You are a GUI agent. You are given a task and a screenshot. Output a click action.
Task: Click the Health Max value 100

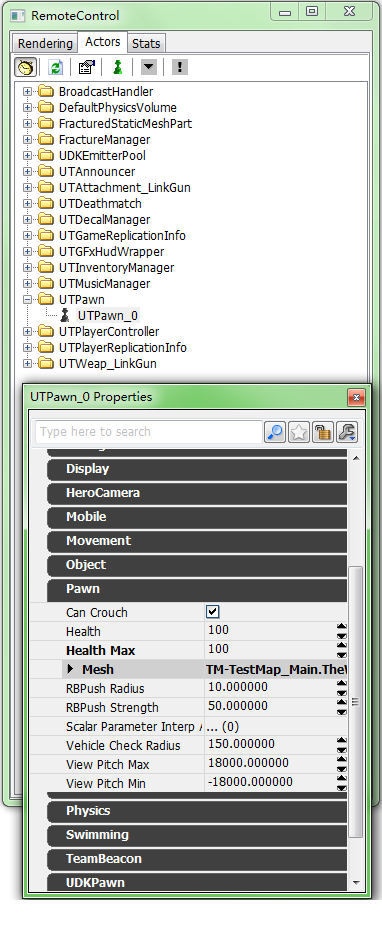tap(219, 649)
